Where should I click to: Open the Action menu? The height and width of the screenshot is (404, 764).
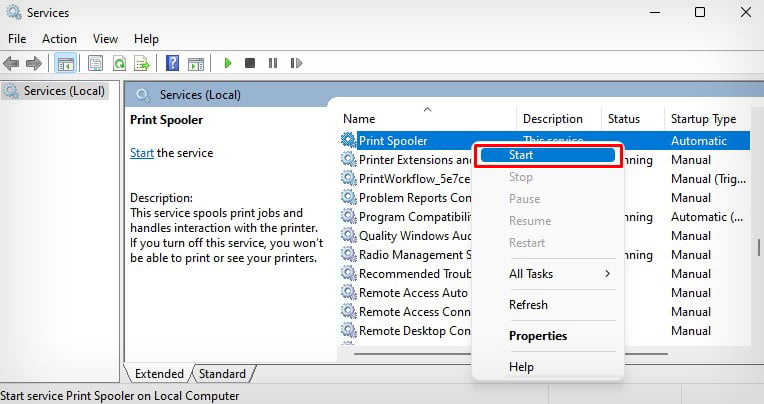[x=59, y=38]
